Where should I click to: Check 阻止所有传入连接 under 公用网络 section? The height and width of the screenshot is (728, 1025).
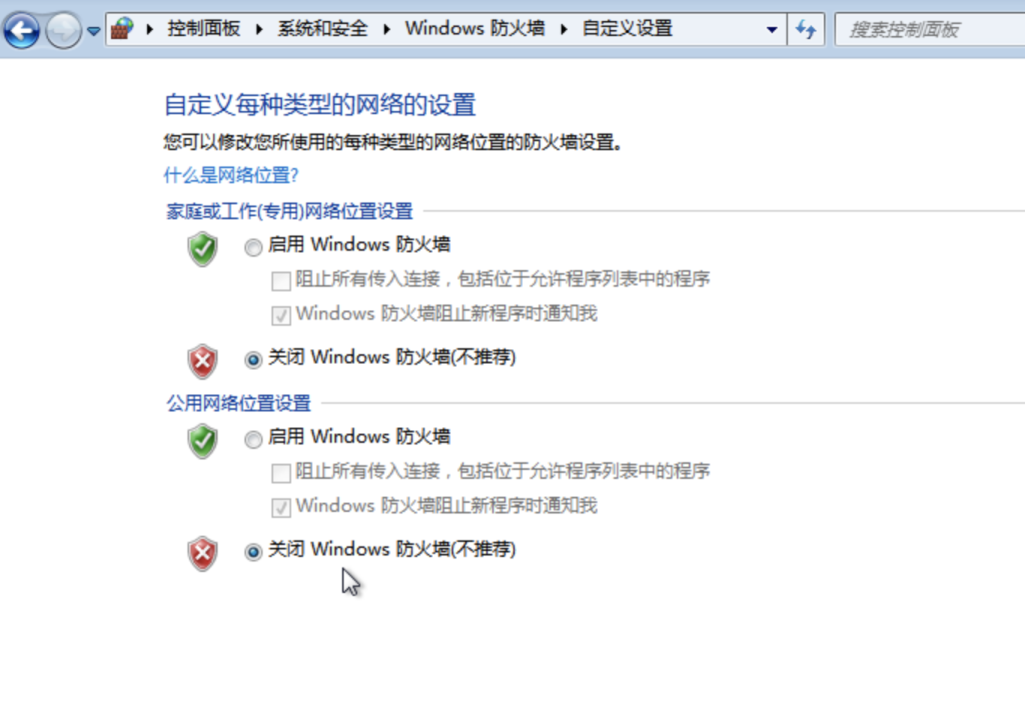(281, 473)
